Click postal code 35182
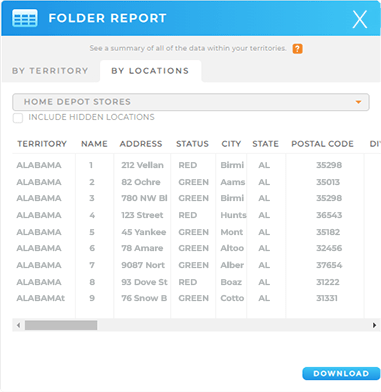Viewport: 381px width, 392px height. point(328,232)
